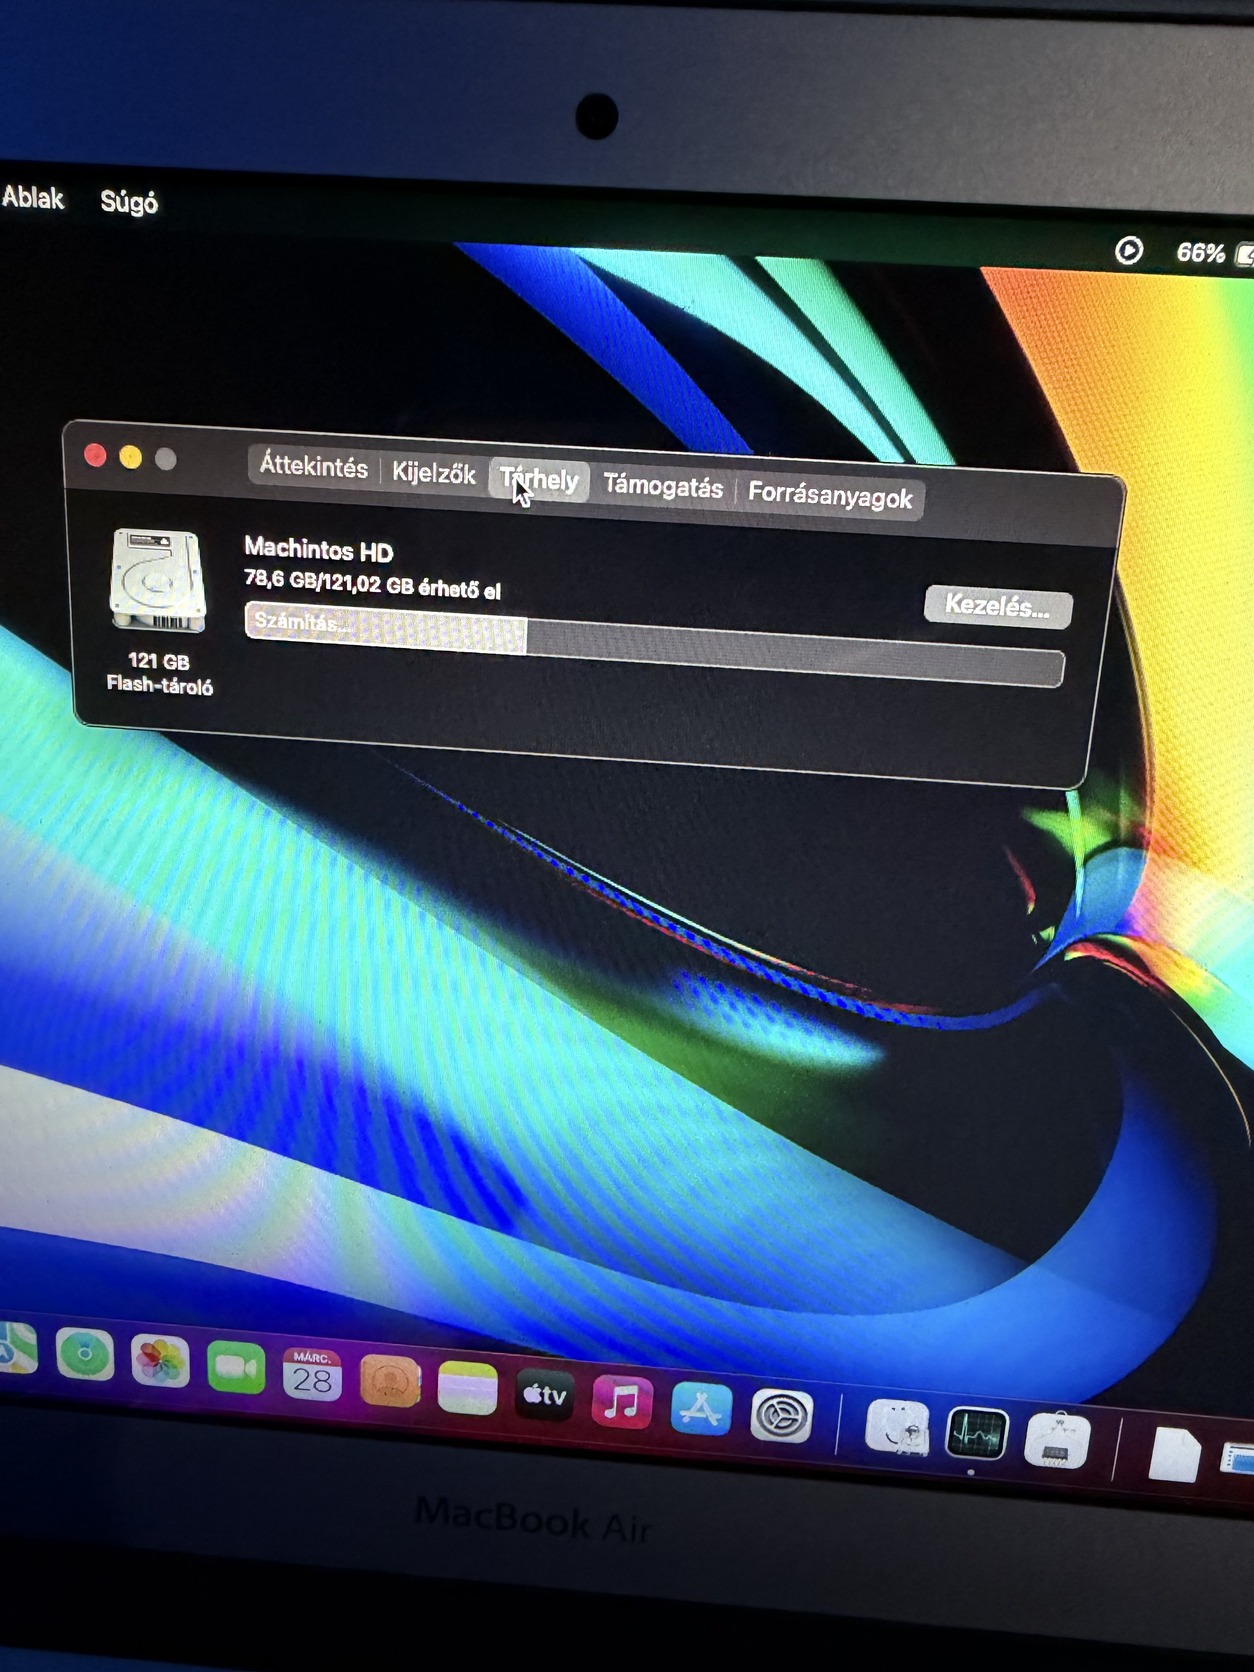Open the Támogatás tab
The image size is (1254, 1672).
663,487
